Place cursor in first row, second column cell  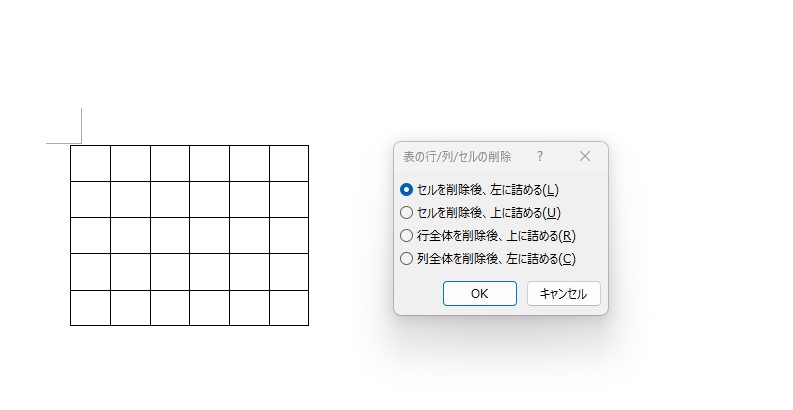130,163
